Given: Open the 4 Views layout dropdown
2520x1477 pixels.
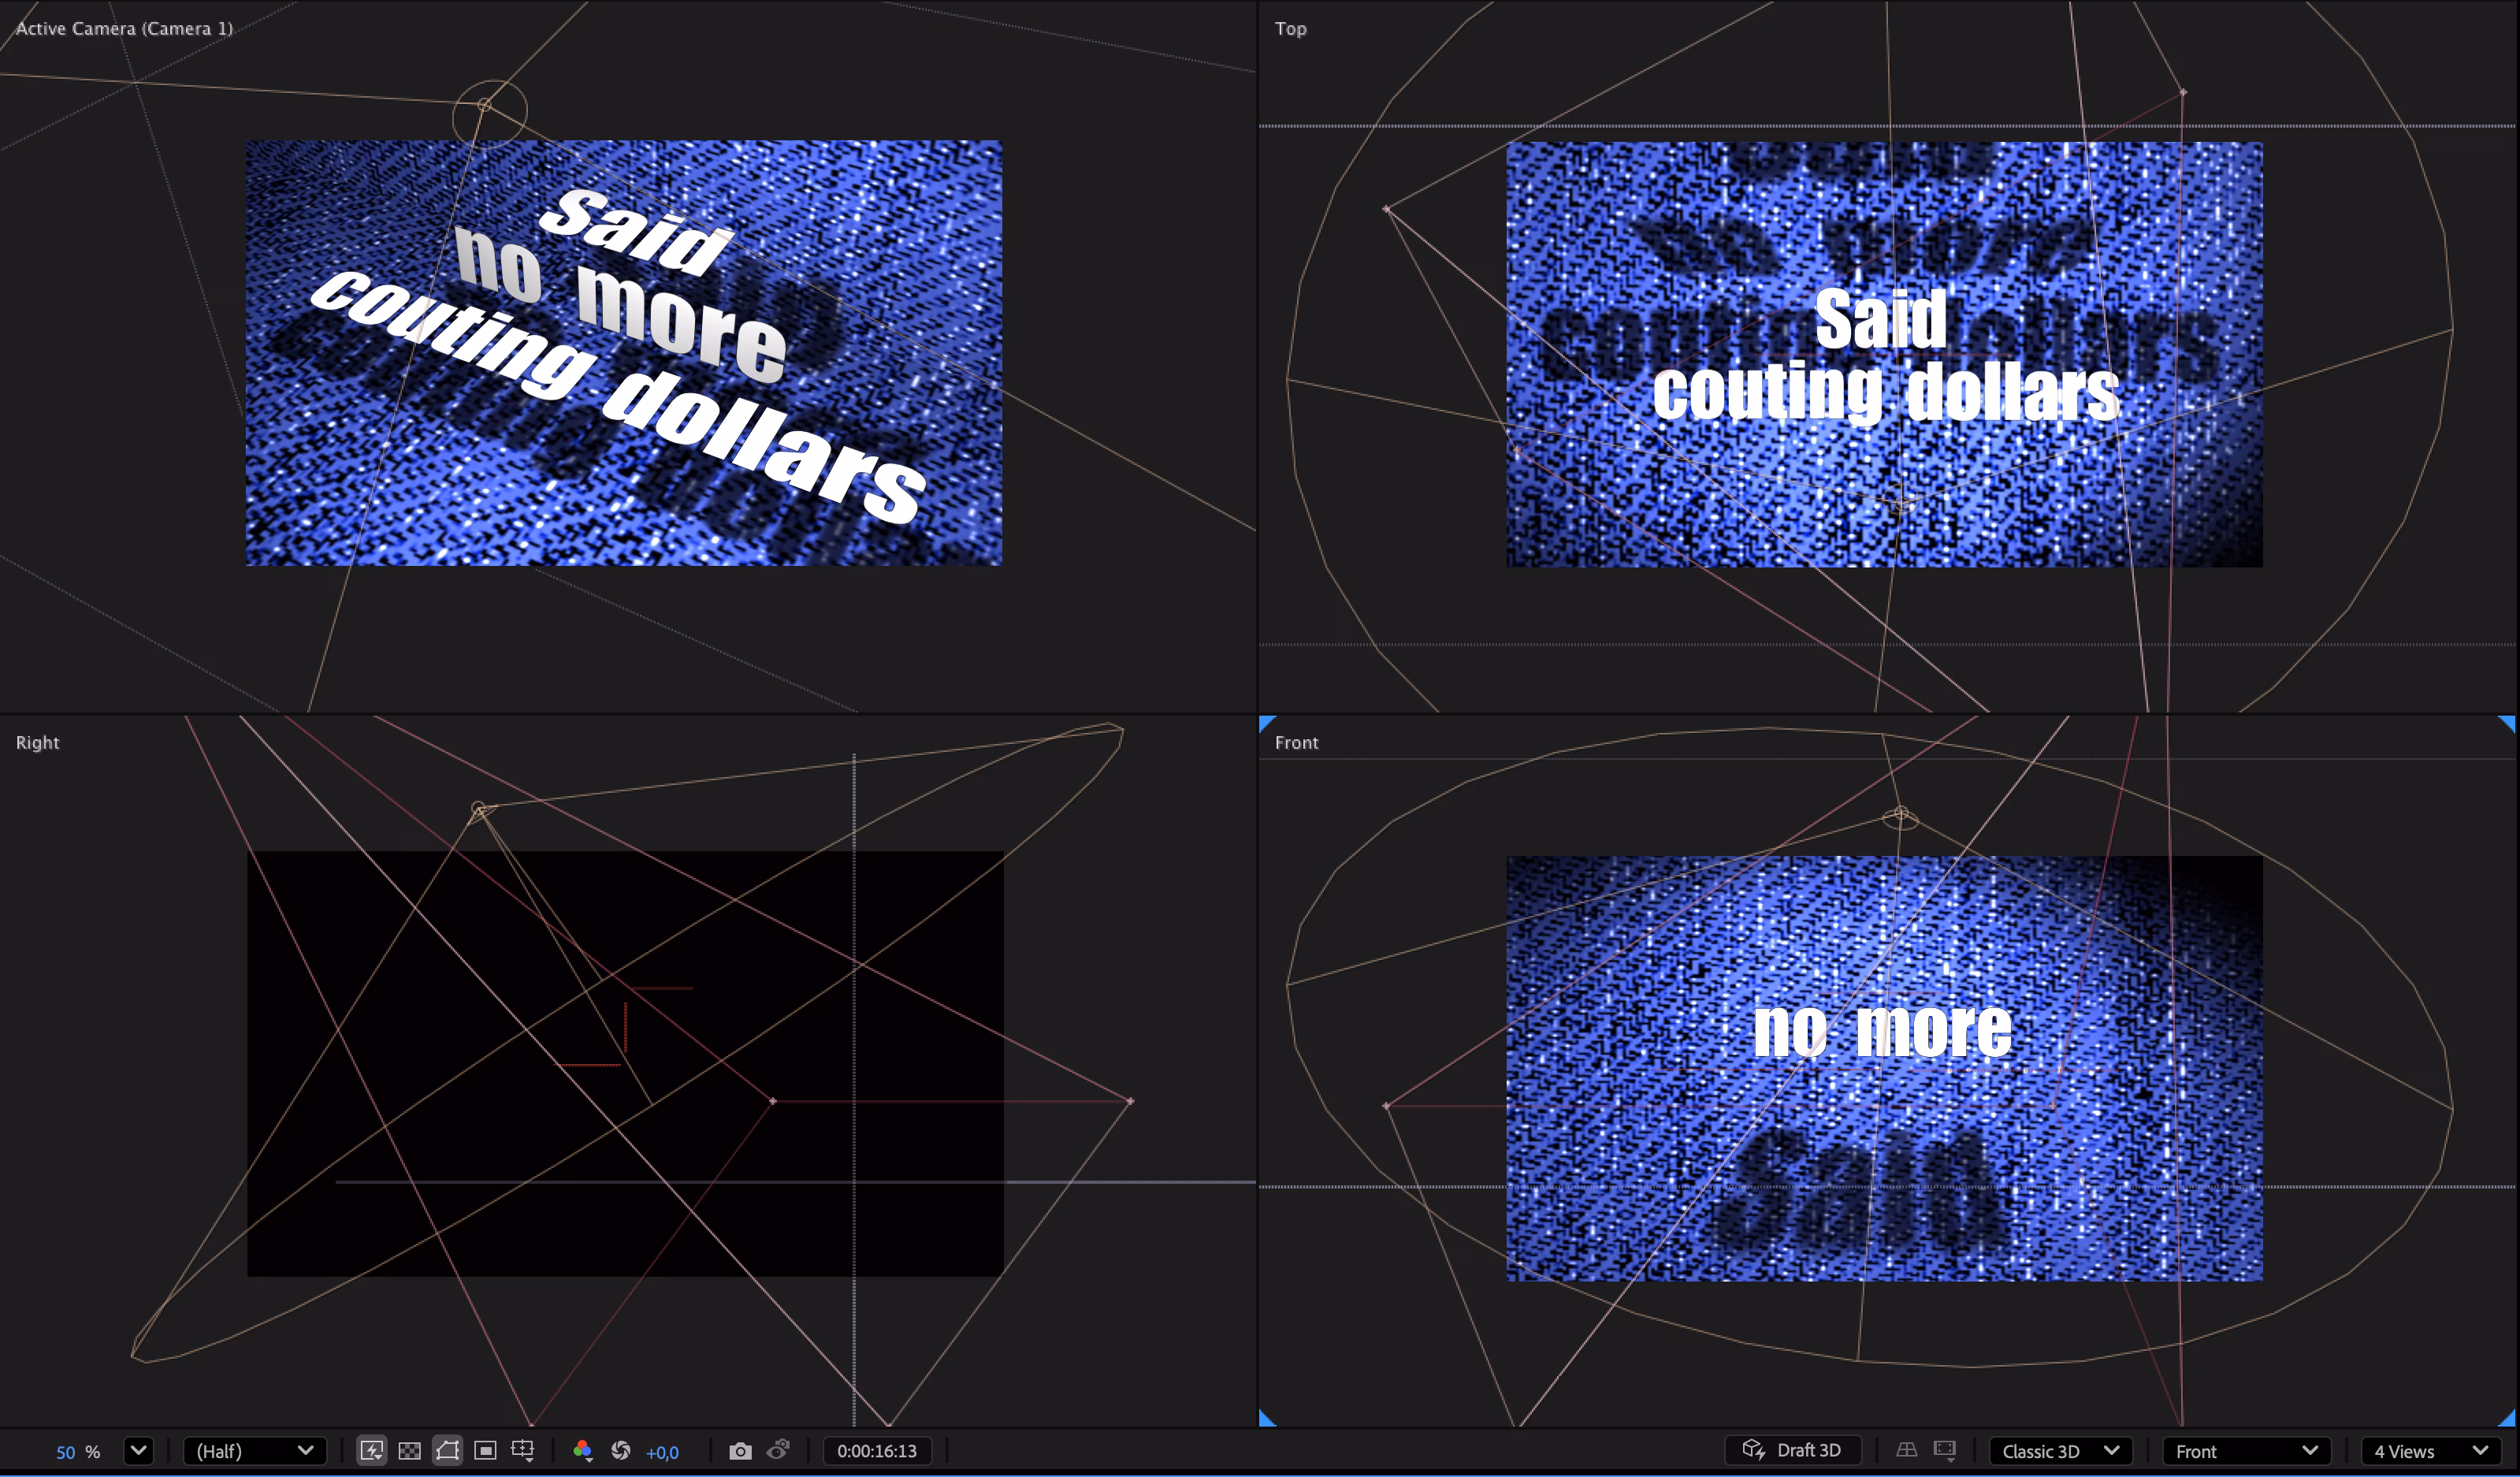Looking at the screenshot, I should point(2431,1451).
